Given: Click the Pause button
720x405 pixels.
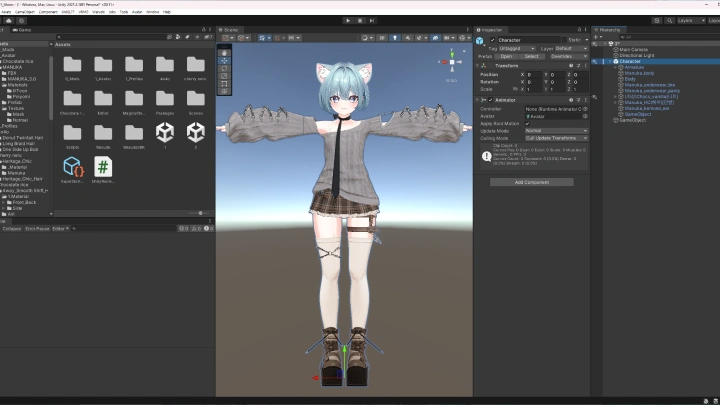Looking at the screenshot, I should point(360,21).
